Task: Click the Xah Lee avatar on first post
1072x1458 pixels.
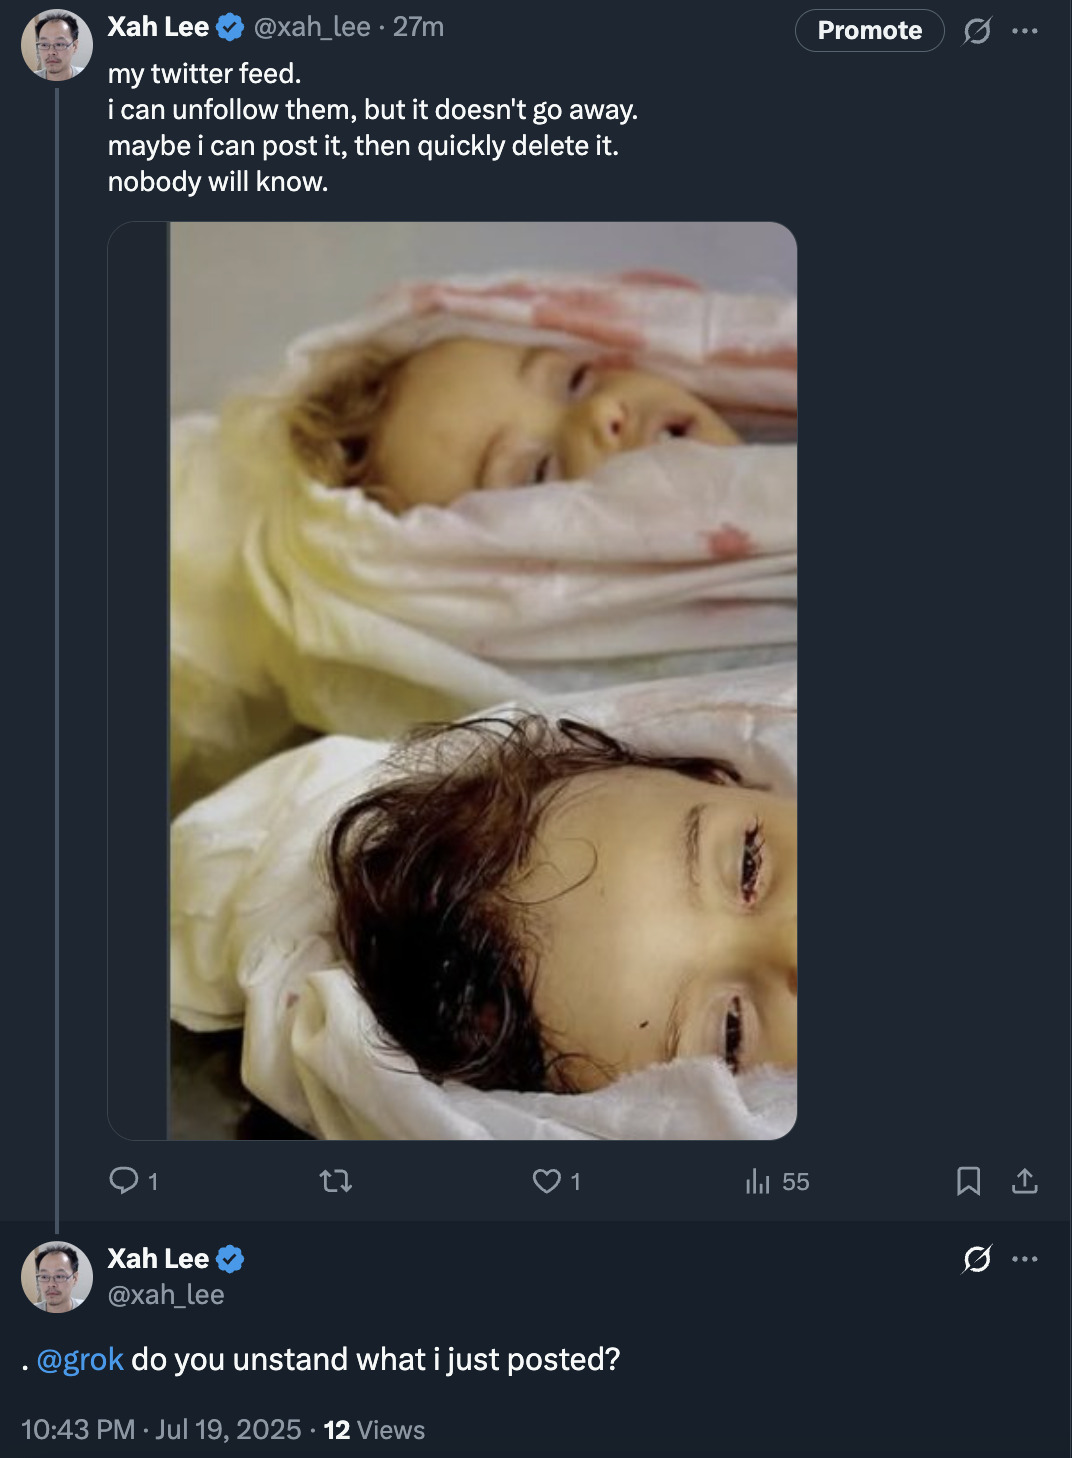Action: pyautogui.click(x=57, y=46)
